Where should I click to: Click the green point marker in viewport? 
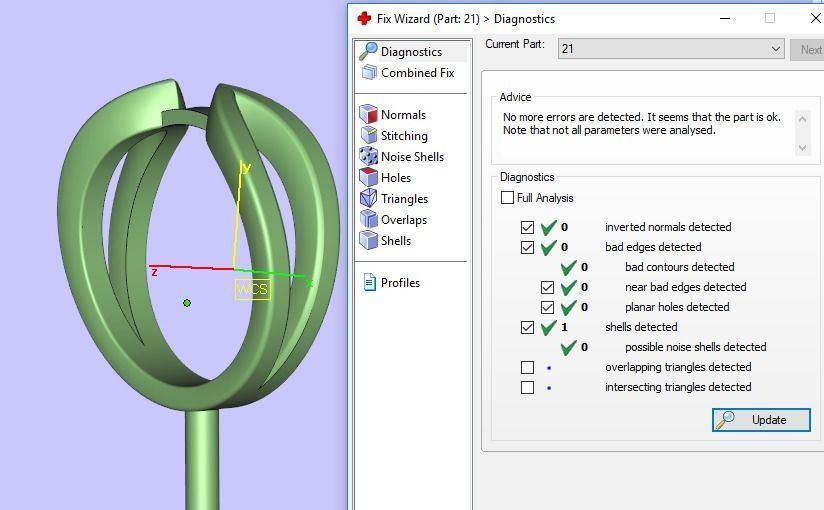[187, 303]
